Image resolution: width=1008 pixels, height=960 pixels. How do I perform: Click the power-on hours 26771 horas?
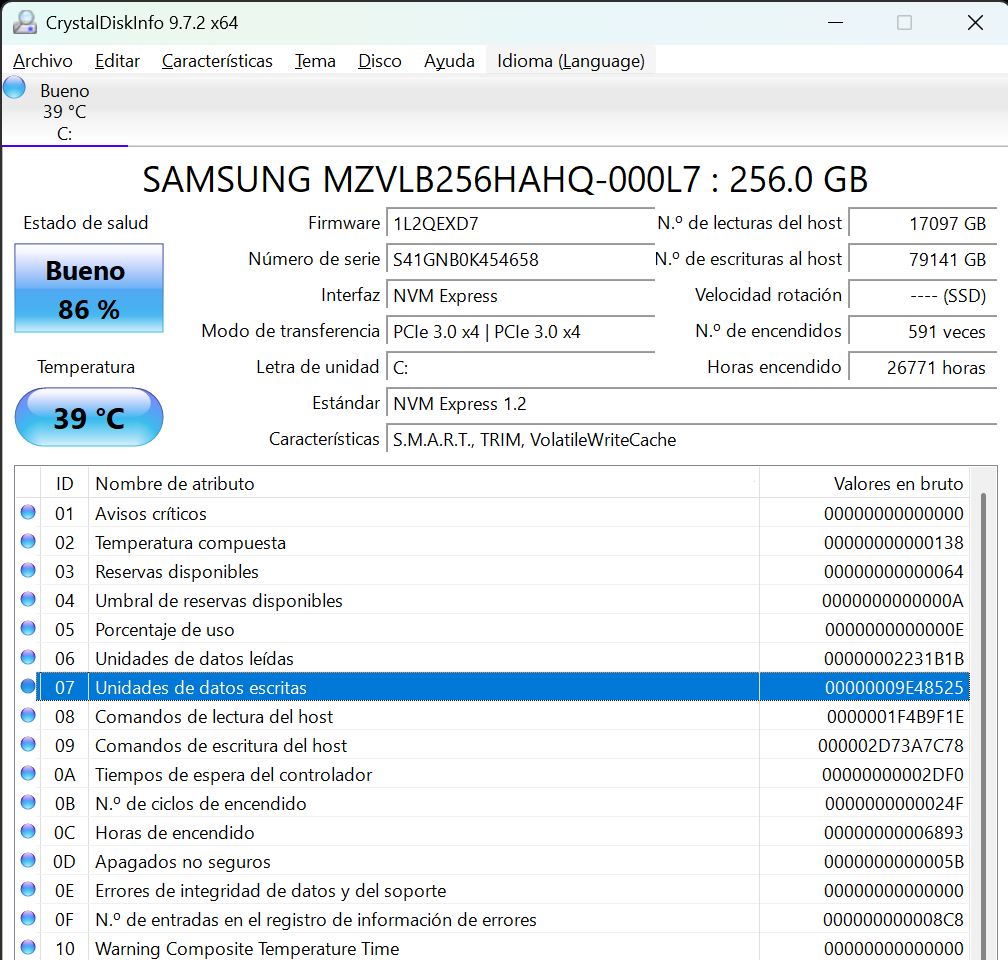pyautogui.click(x=922, y=368)
